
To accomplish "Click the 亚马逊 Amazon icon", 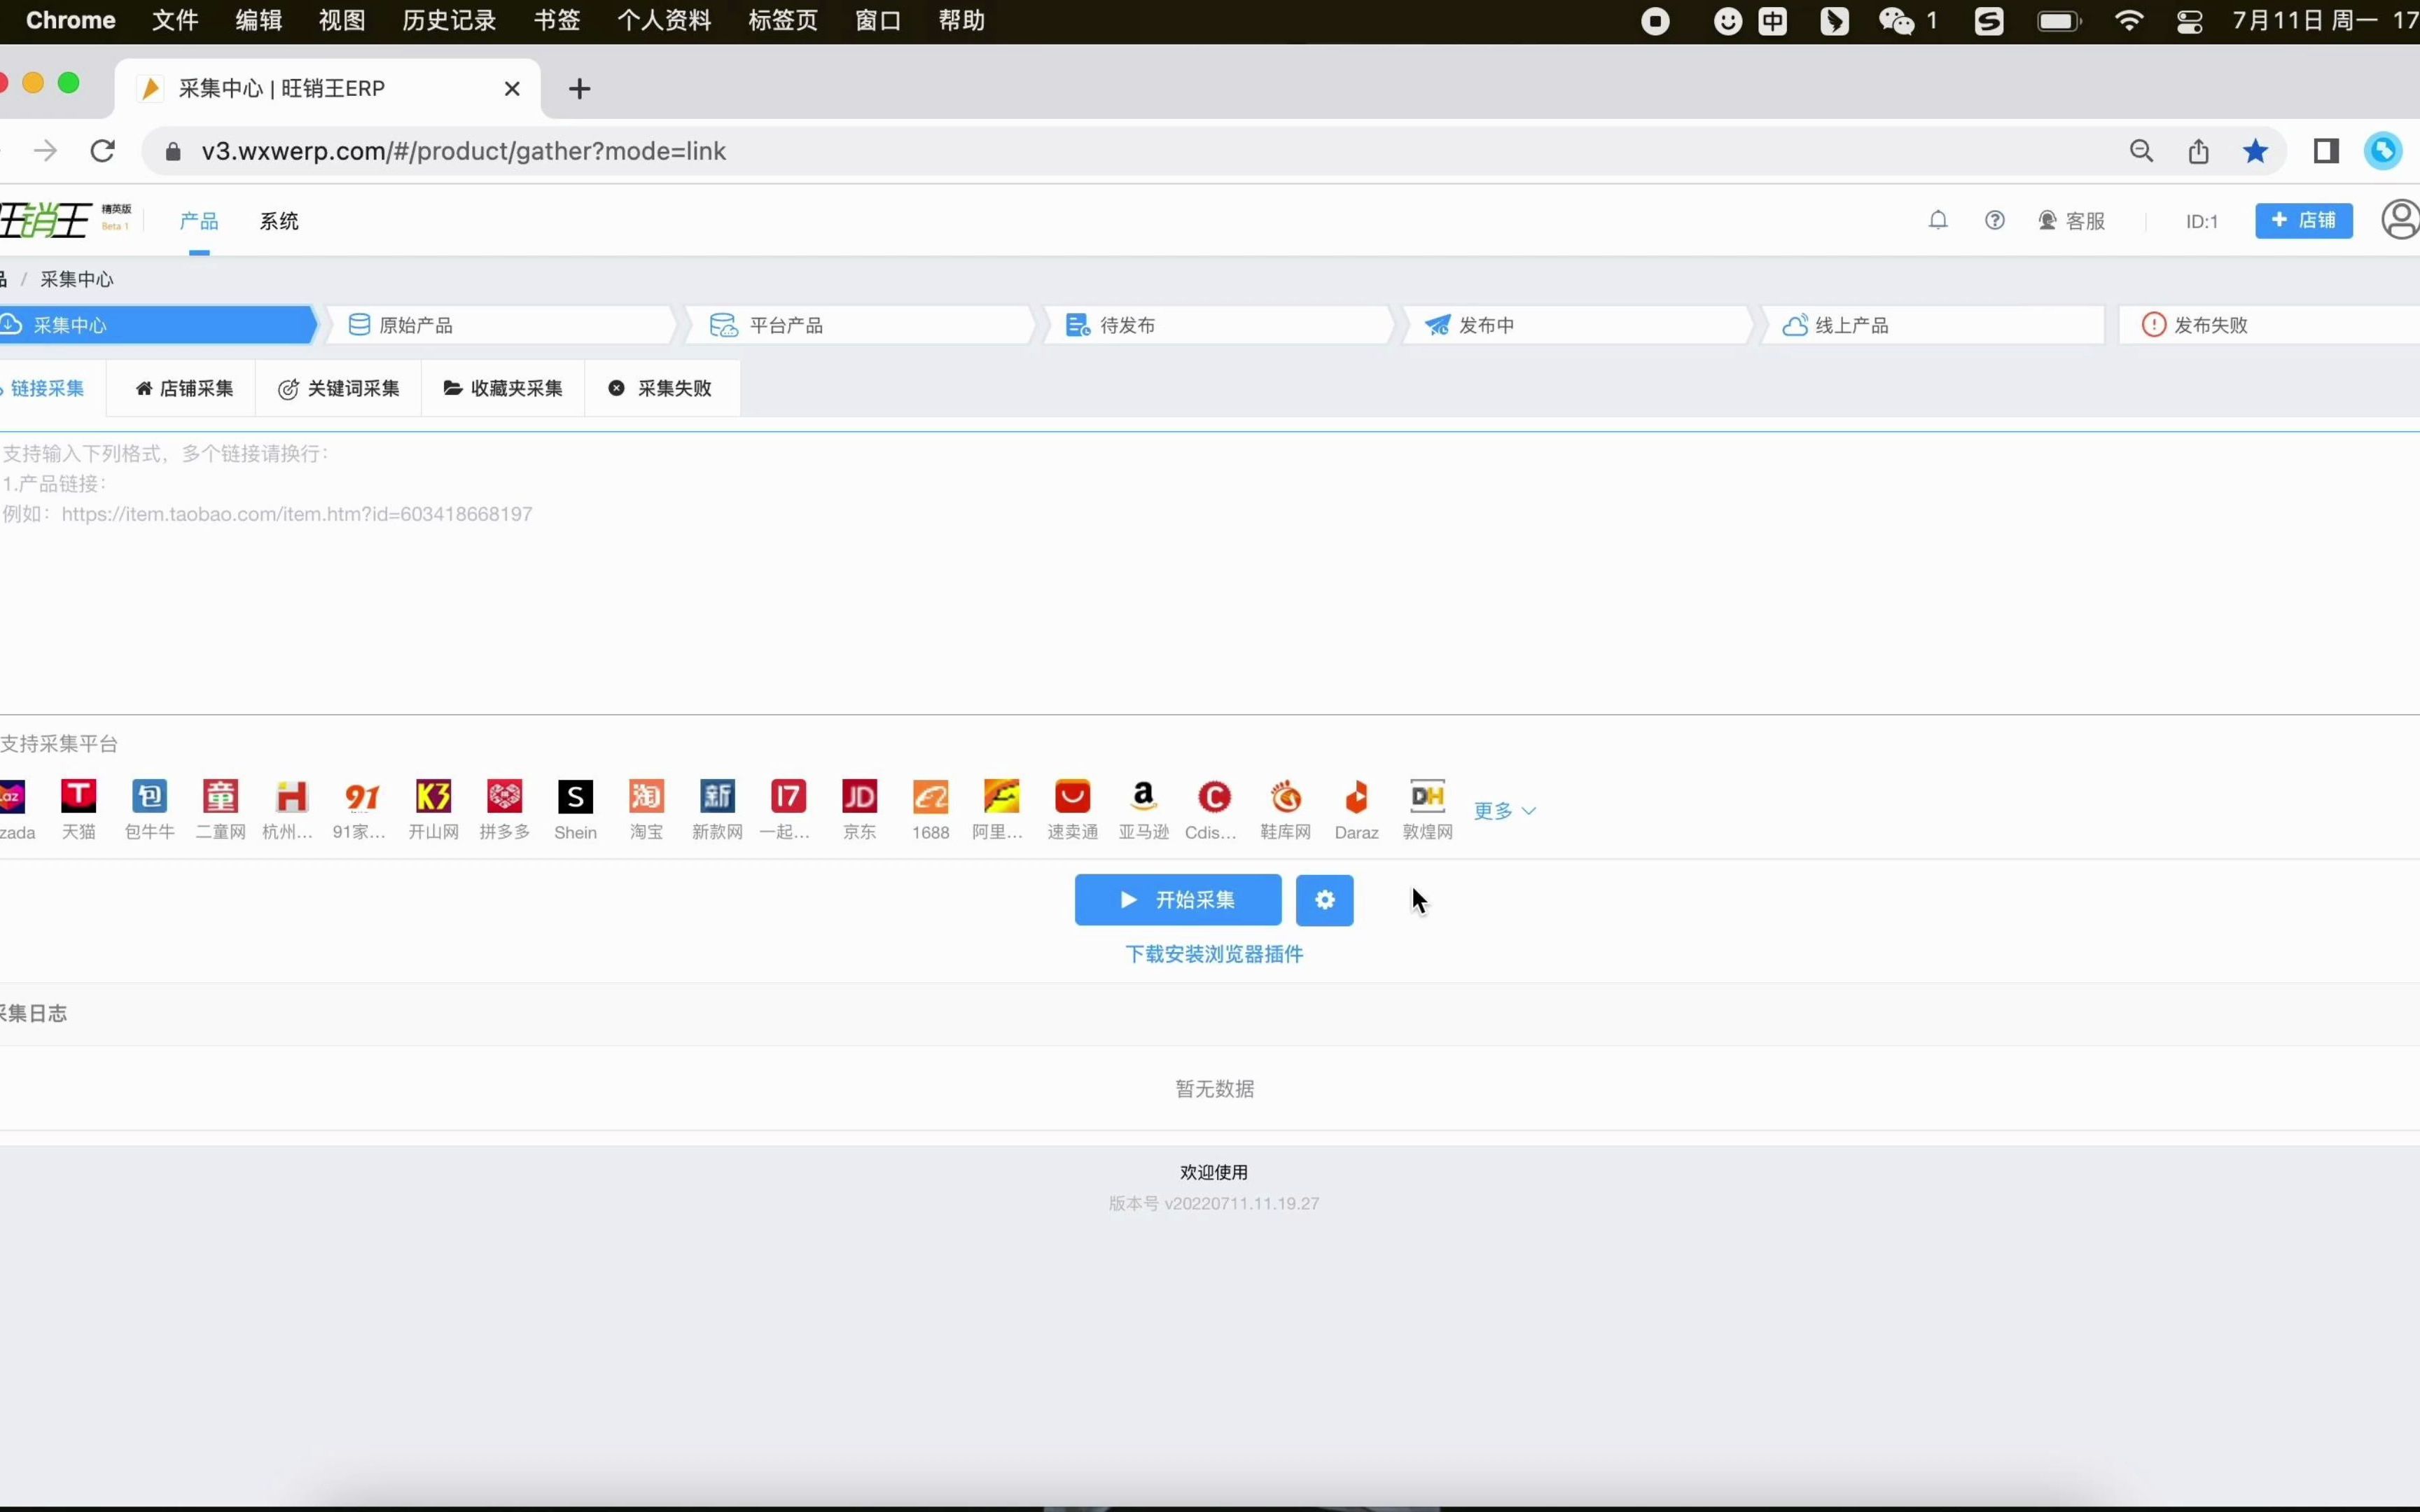I will click(1143, 797).
